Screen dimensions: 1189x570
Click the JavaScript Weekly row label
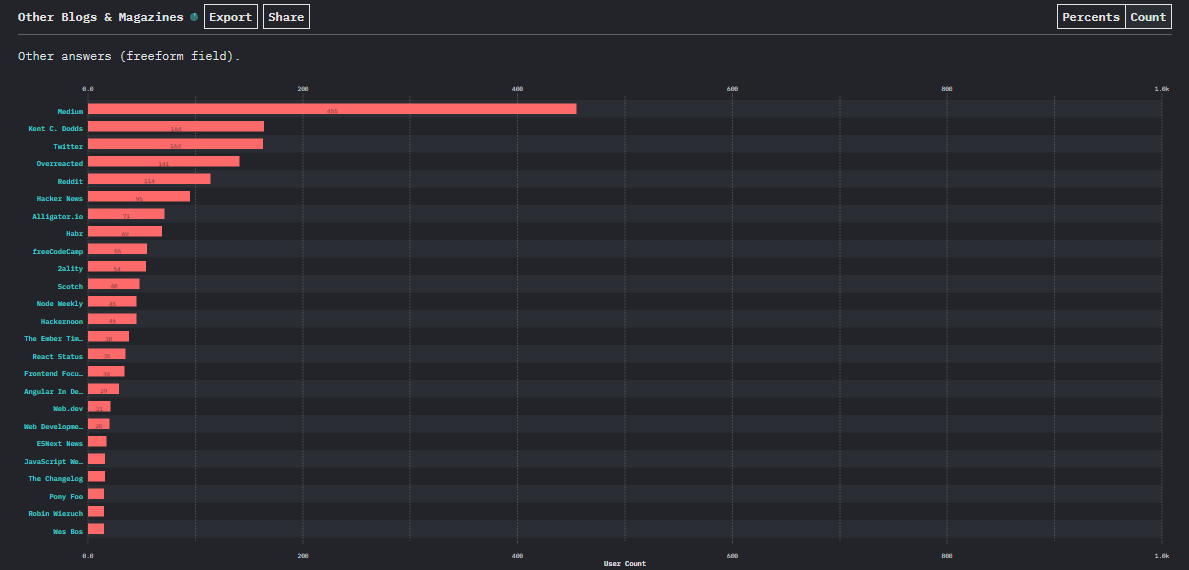coord(54,462)
